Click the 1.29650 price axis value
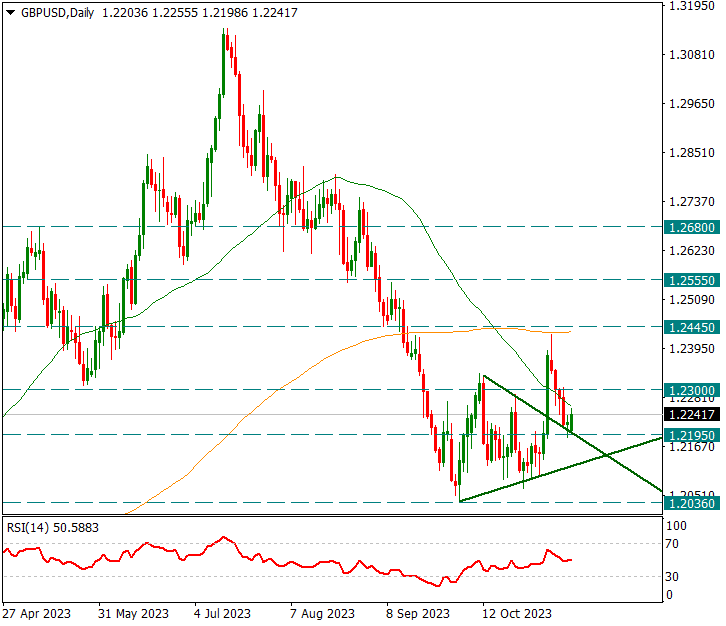This screenshot has width=726, height=626. (x=692, y=104)
